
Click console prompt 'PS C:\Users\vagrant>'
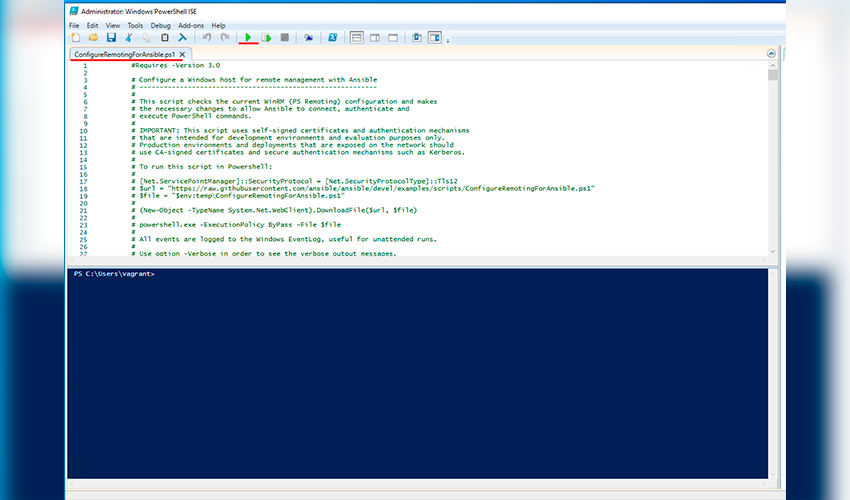[114, 274]
